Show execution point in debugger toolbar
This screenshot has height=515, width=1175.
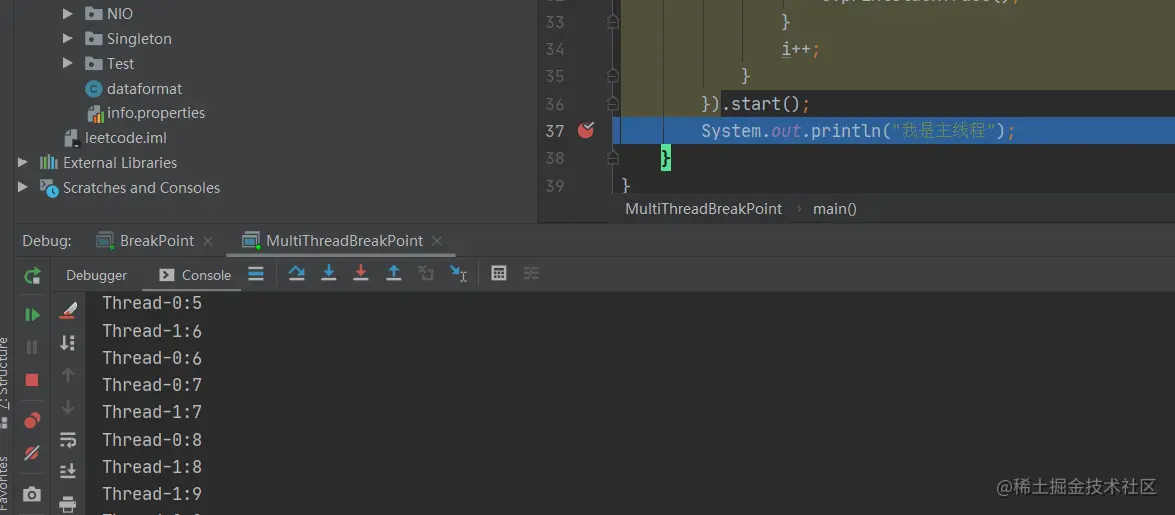(x=256, y=274)
